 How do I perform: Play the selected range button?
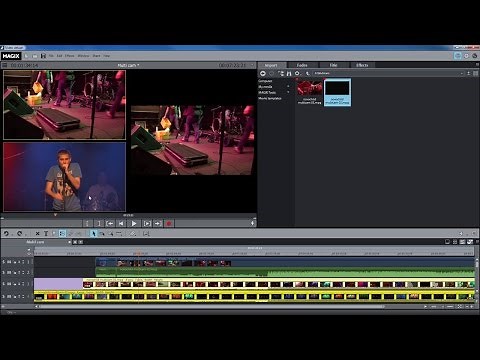pos(147,224)
